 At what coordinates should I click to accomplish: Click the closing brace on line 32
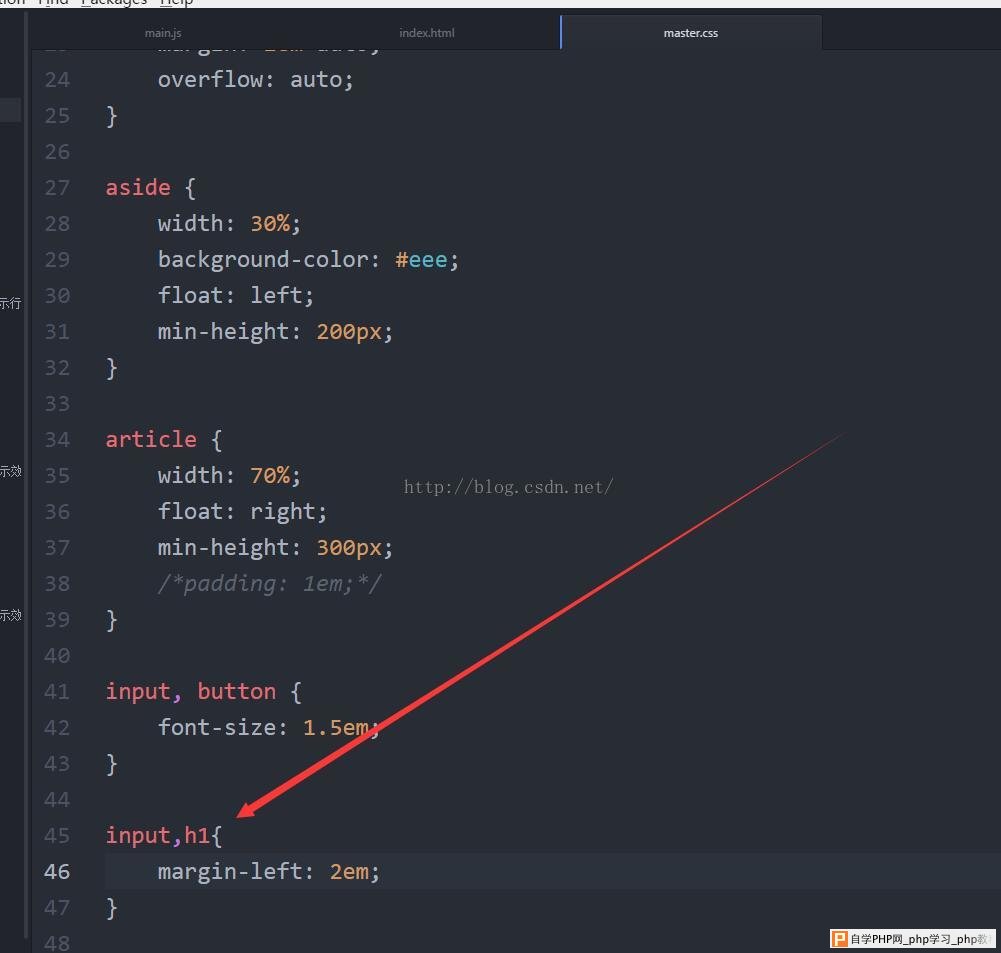pos(112,368)
